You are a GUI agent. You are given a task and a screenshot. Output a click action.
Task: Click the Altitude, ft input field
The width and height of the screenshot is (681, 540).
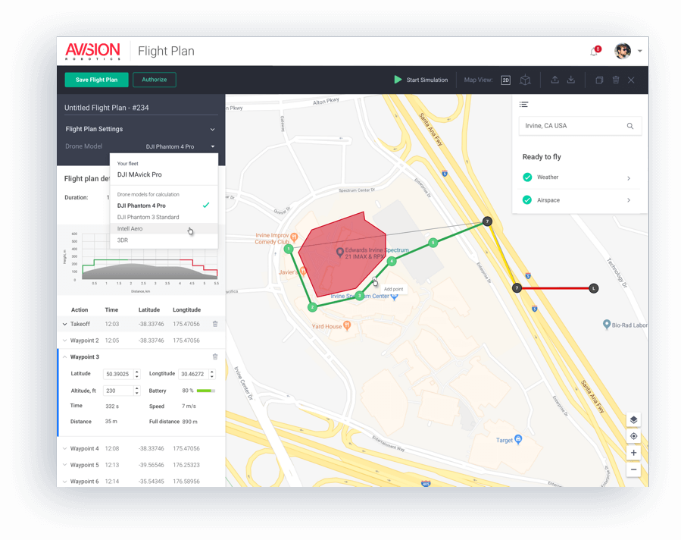point(118,391)
